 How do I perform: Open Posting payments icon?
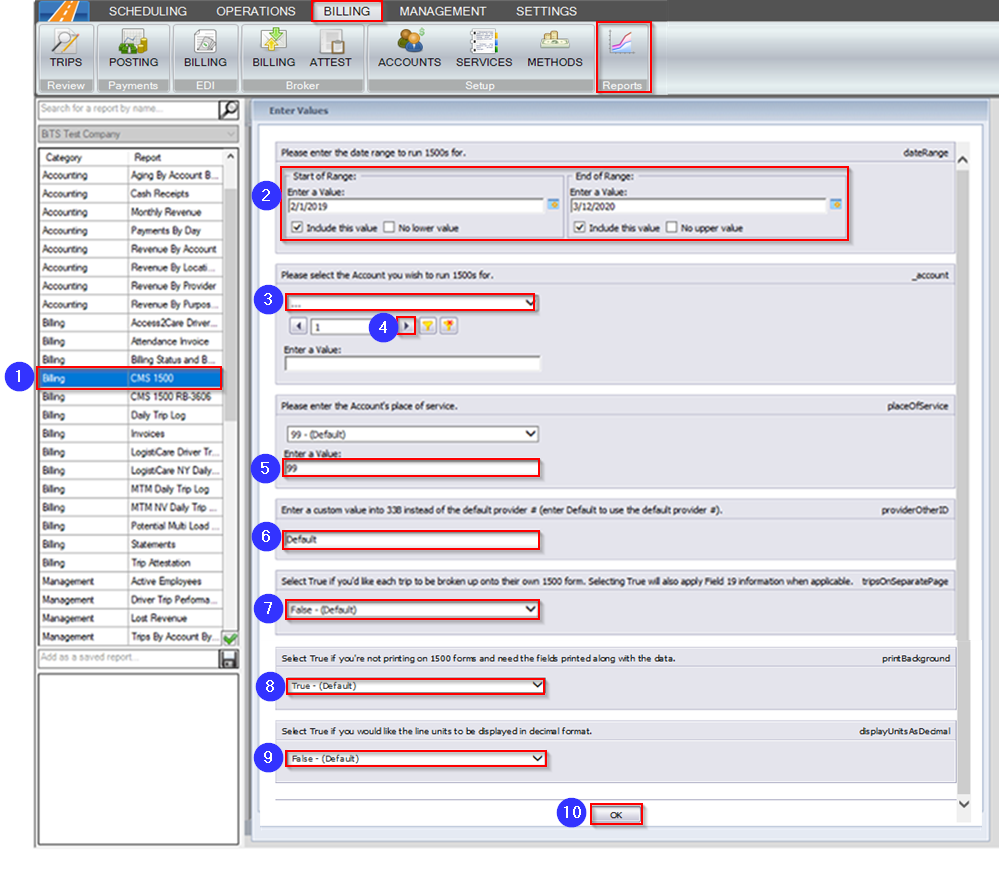133,49
